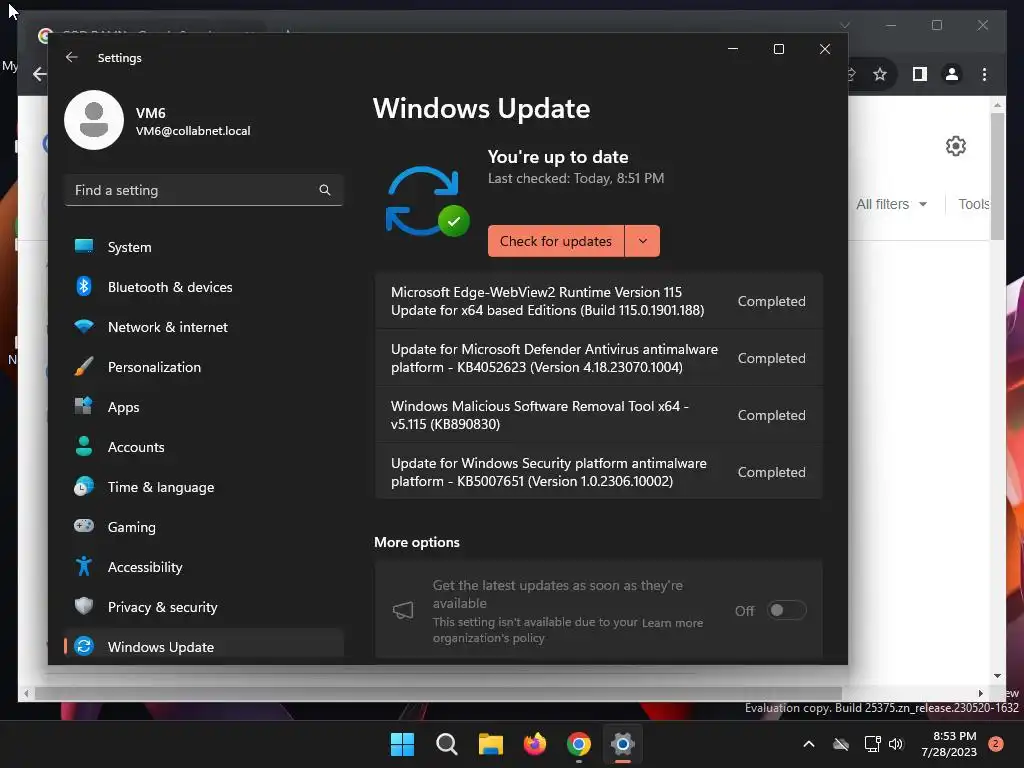The height and width of the screenshot is (768, 1024).
Task: Click the network icon in the tray
Action: pyautogui.click(x=872, y=744)
